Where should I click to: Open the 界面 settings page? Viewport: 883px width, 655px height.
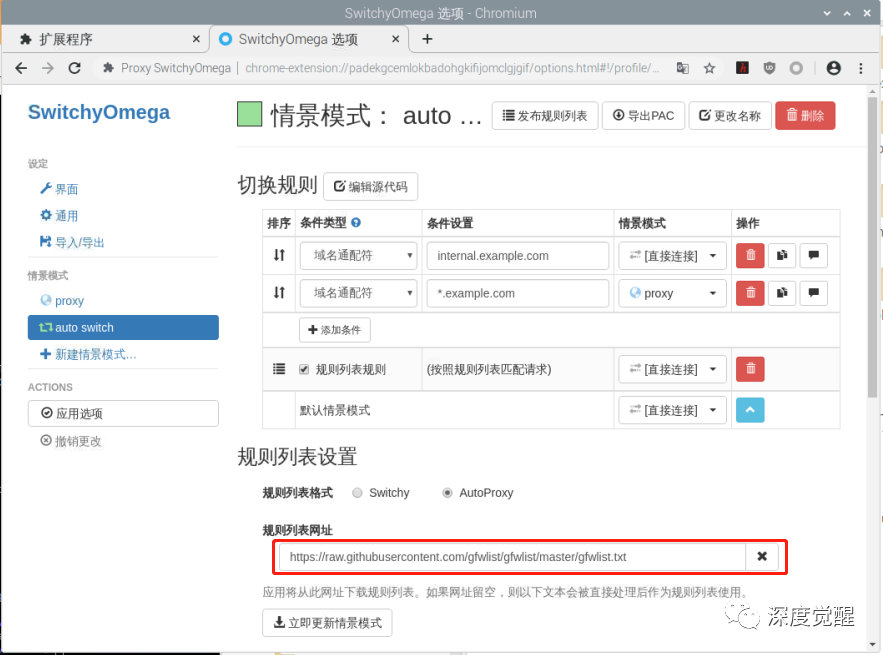pyautogui.click(x=59, y=189)
